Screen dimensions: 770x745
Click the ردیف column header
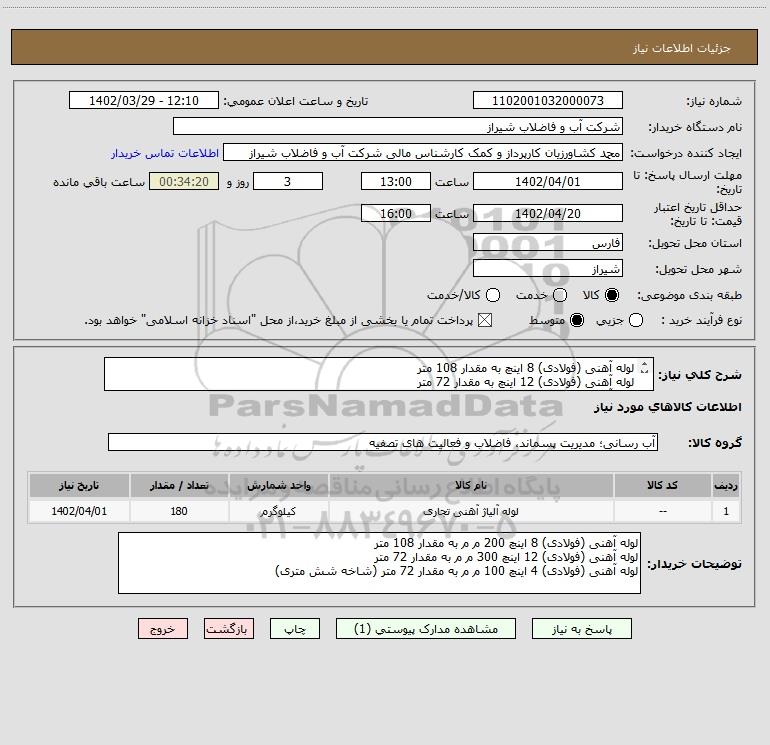pyautogui.click(x=726, y=485)
